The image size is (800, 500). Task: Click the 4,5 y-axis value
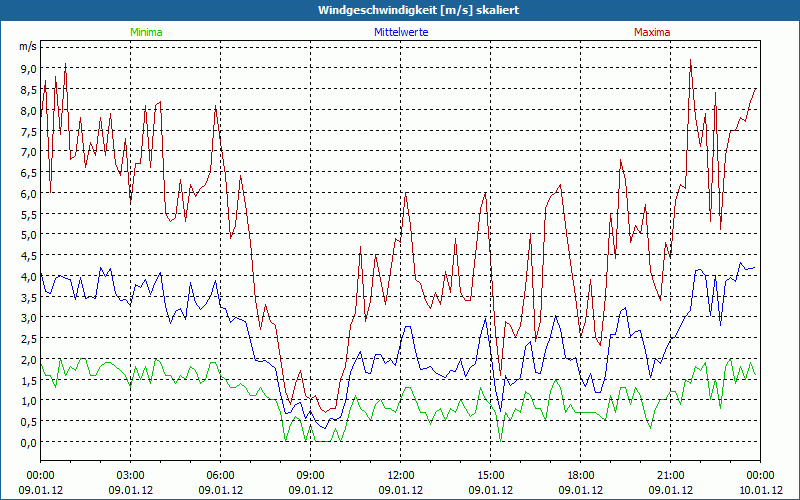pyautogui.click(x=29, y=256)
